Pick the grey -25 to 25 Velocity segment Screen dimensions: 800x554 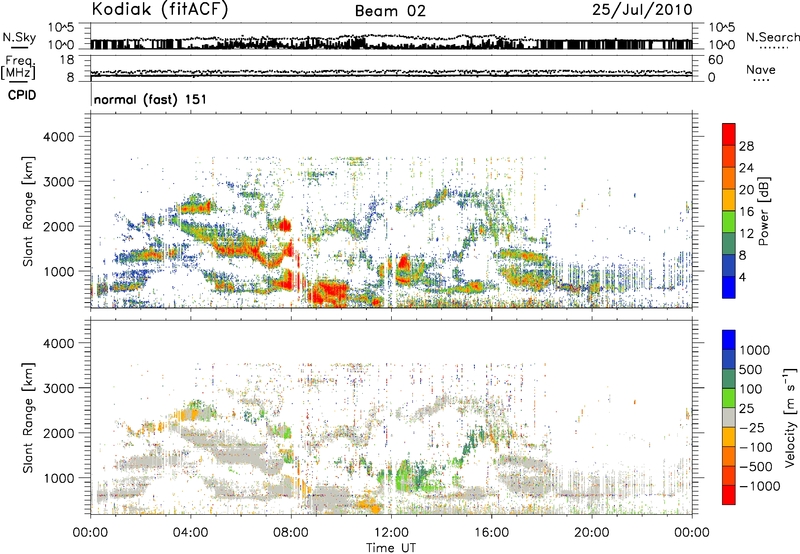point(729,418)
